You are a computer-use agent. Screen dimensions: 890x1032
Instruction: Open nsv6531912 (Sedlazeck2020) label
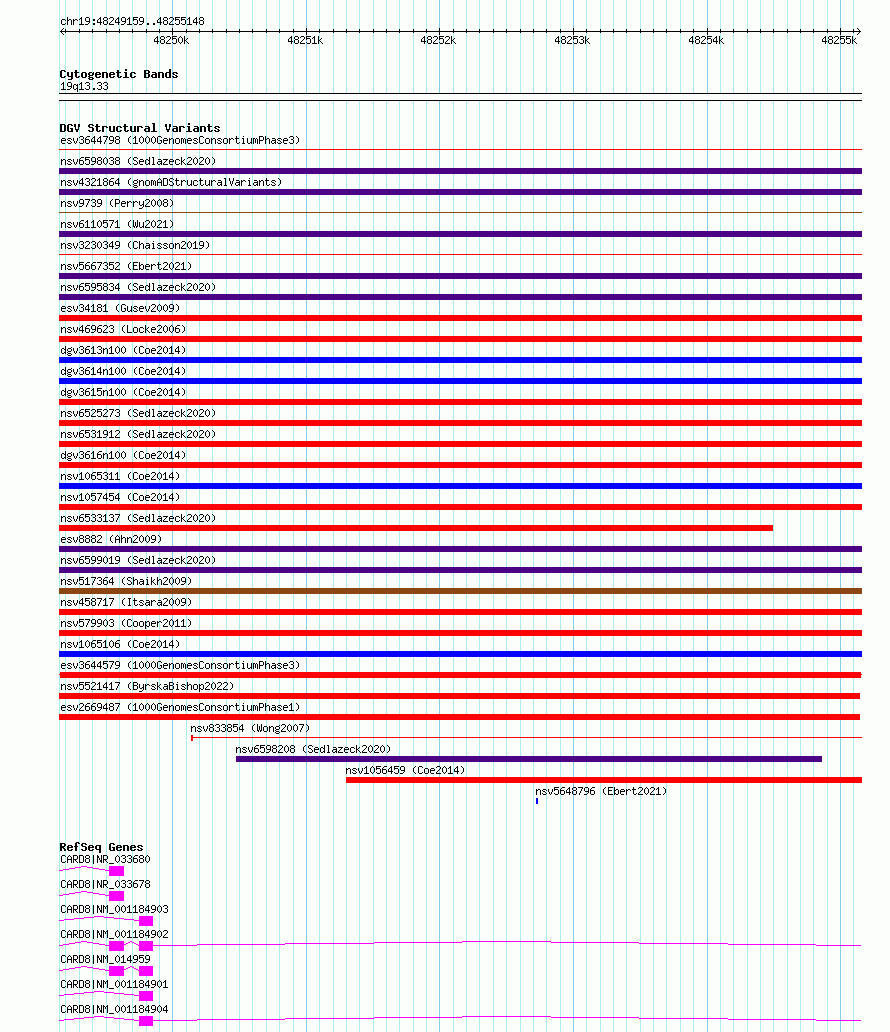point(138,435)
